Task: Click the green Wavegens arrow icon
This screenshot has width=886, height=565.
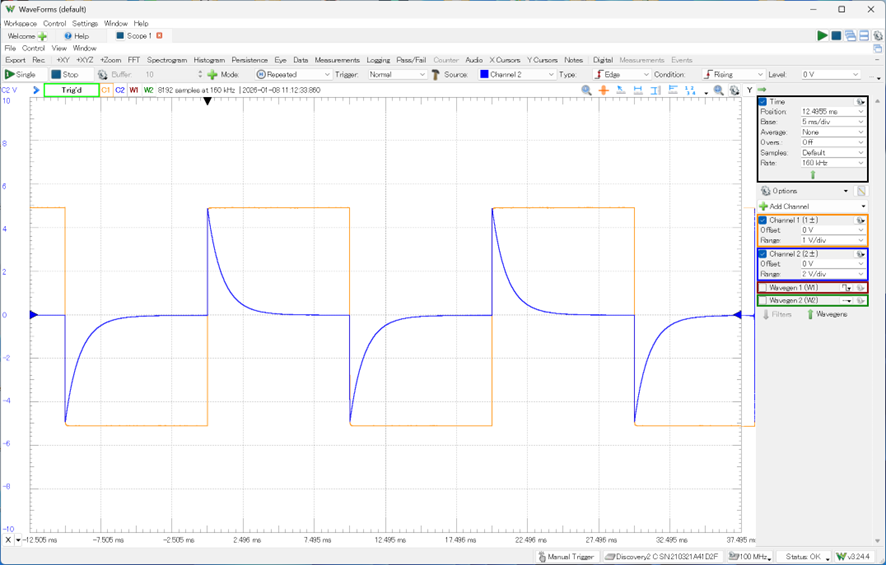Action: click(x=811, y=314)
